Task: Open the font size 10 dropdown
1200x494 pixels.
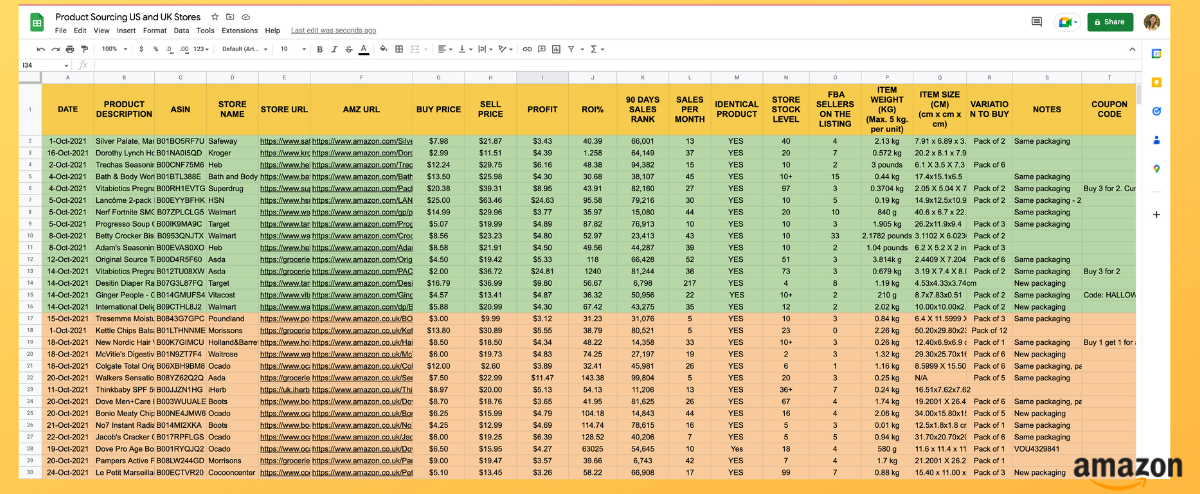Action: [292, 48]
